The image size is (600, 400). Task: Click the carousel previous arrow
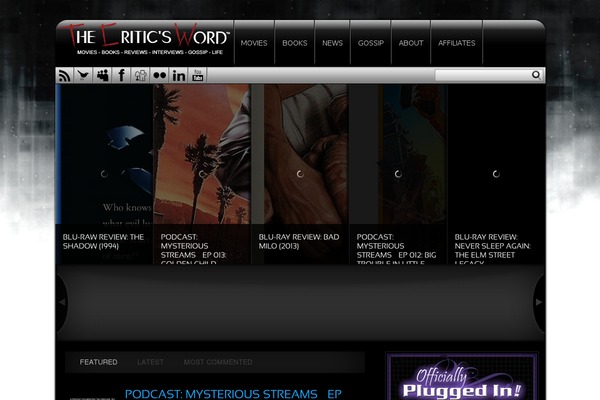coord(62,302)
